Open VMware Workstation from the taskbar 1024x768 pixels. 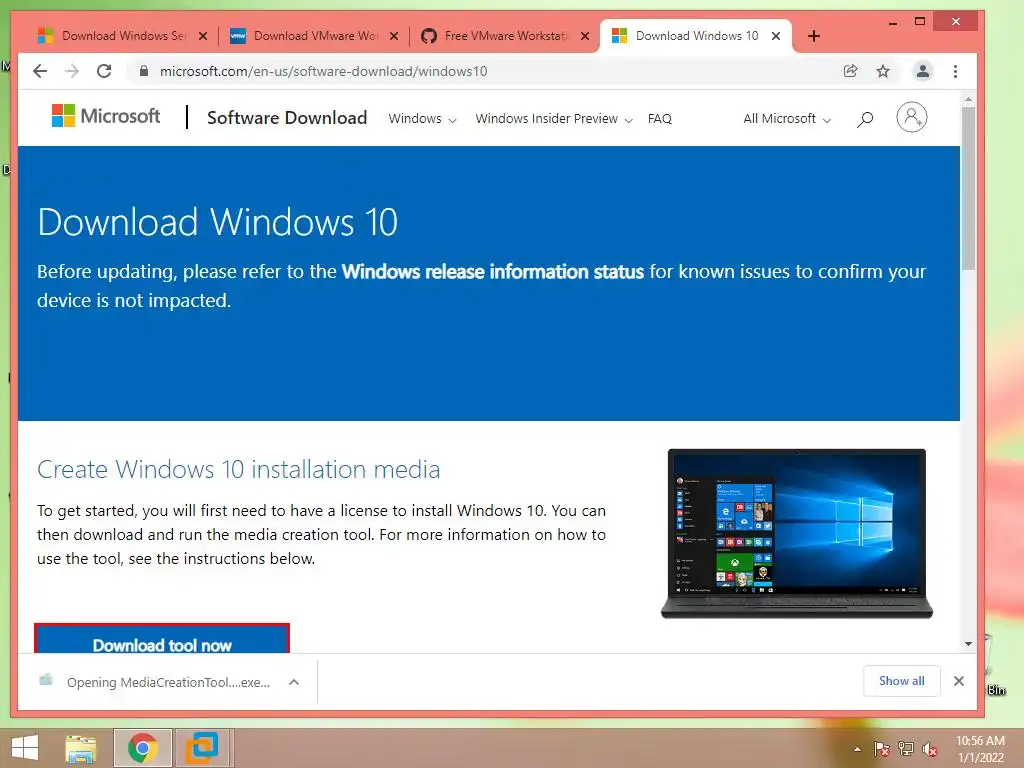point(202,748)
